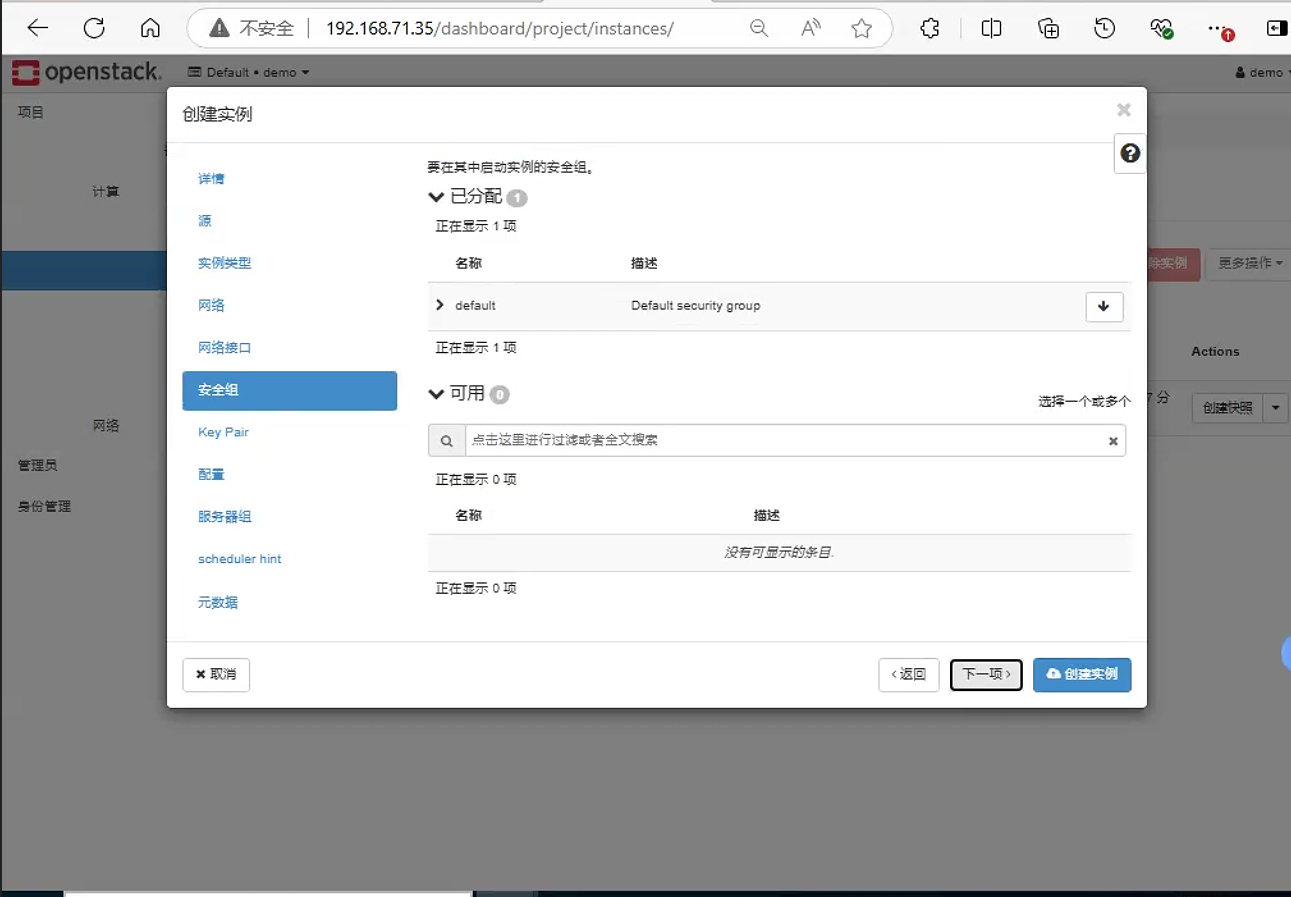1291x897 pixels.
Task: Expand details of default security group row
Action: tap(440, 305)
